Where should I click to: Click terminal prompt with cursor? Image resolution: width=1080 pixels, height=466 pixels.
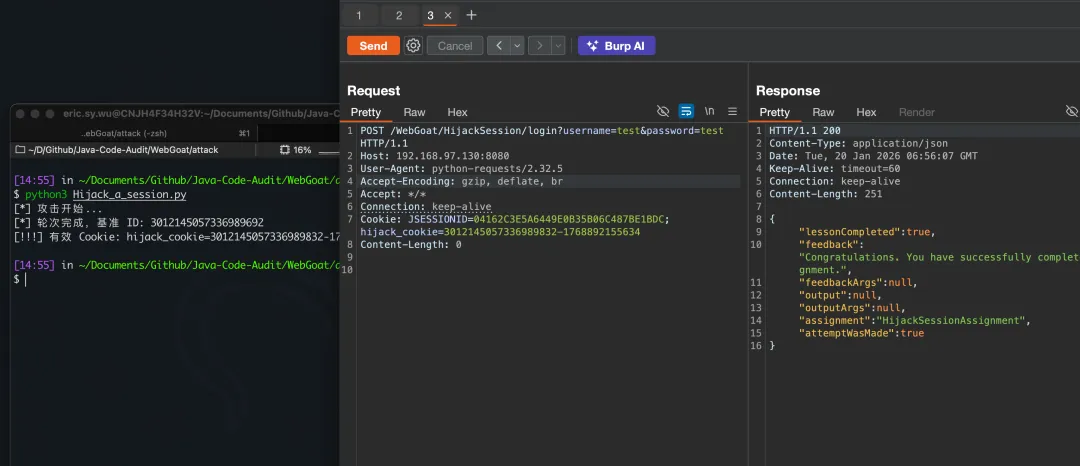19,279
